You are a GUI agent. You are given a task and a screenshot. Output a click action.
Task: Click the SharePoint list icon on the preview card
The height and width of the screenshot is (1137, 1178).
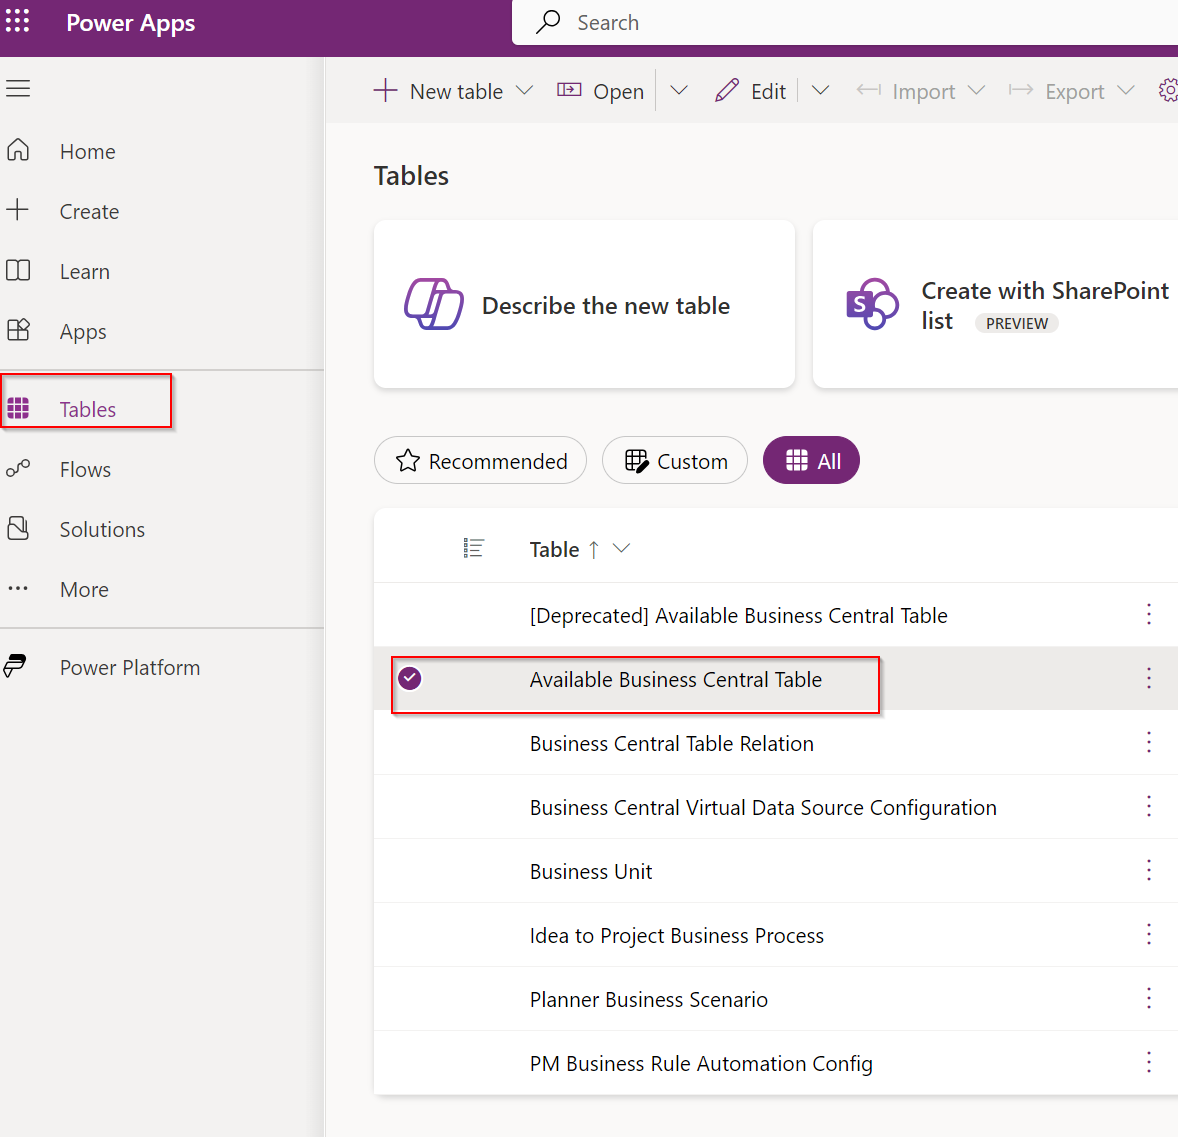[x=872, y=304]
